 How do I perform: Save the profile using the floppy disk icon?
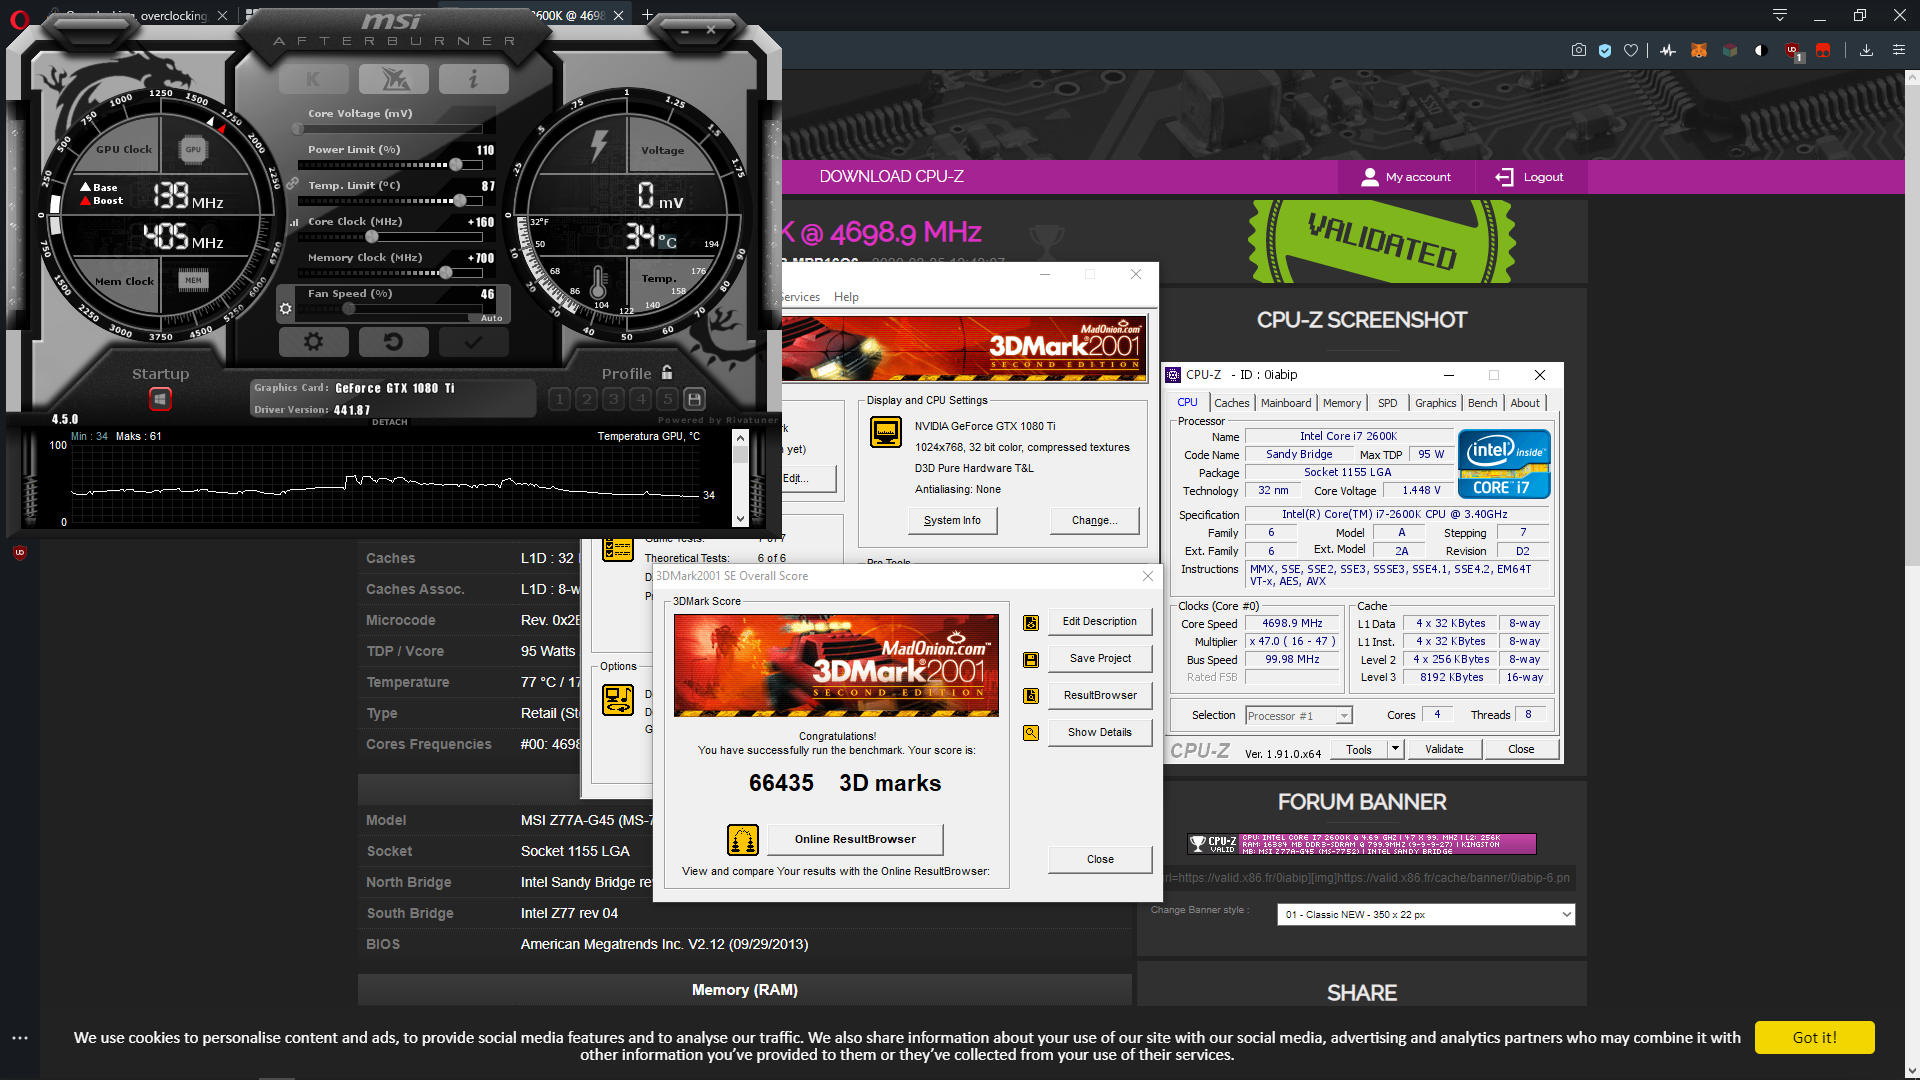695,398
